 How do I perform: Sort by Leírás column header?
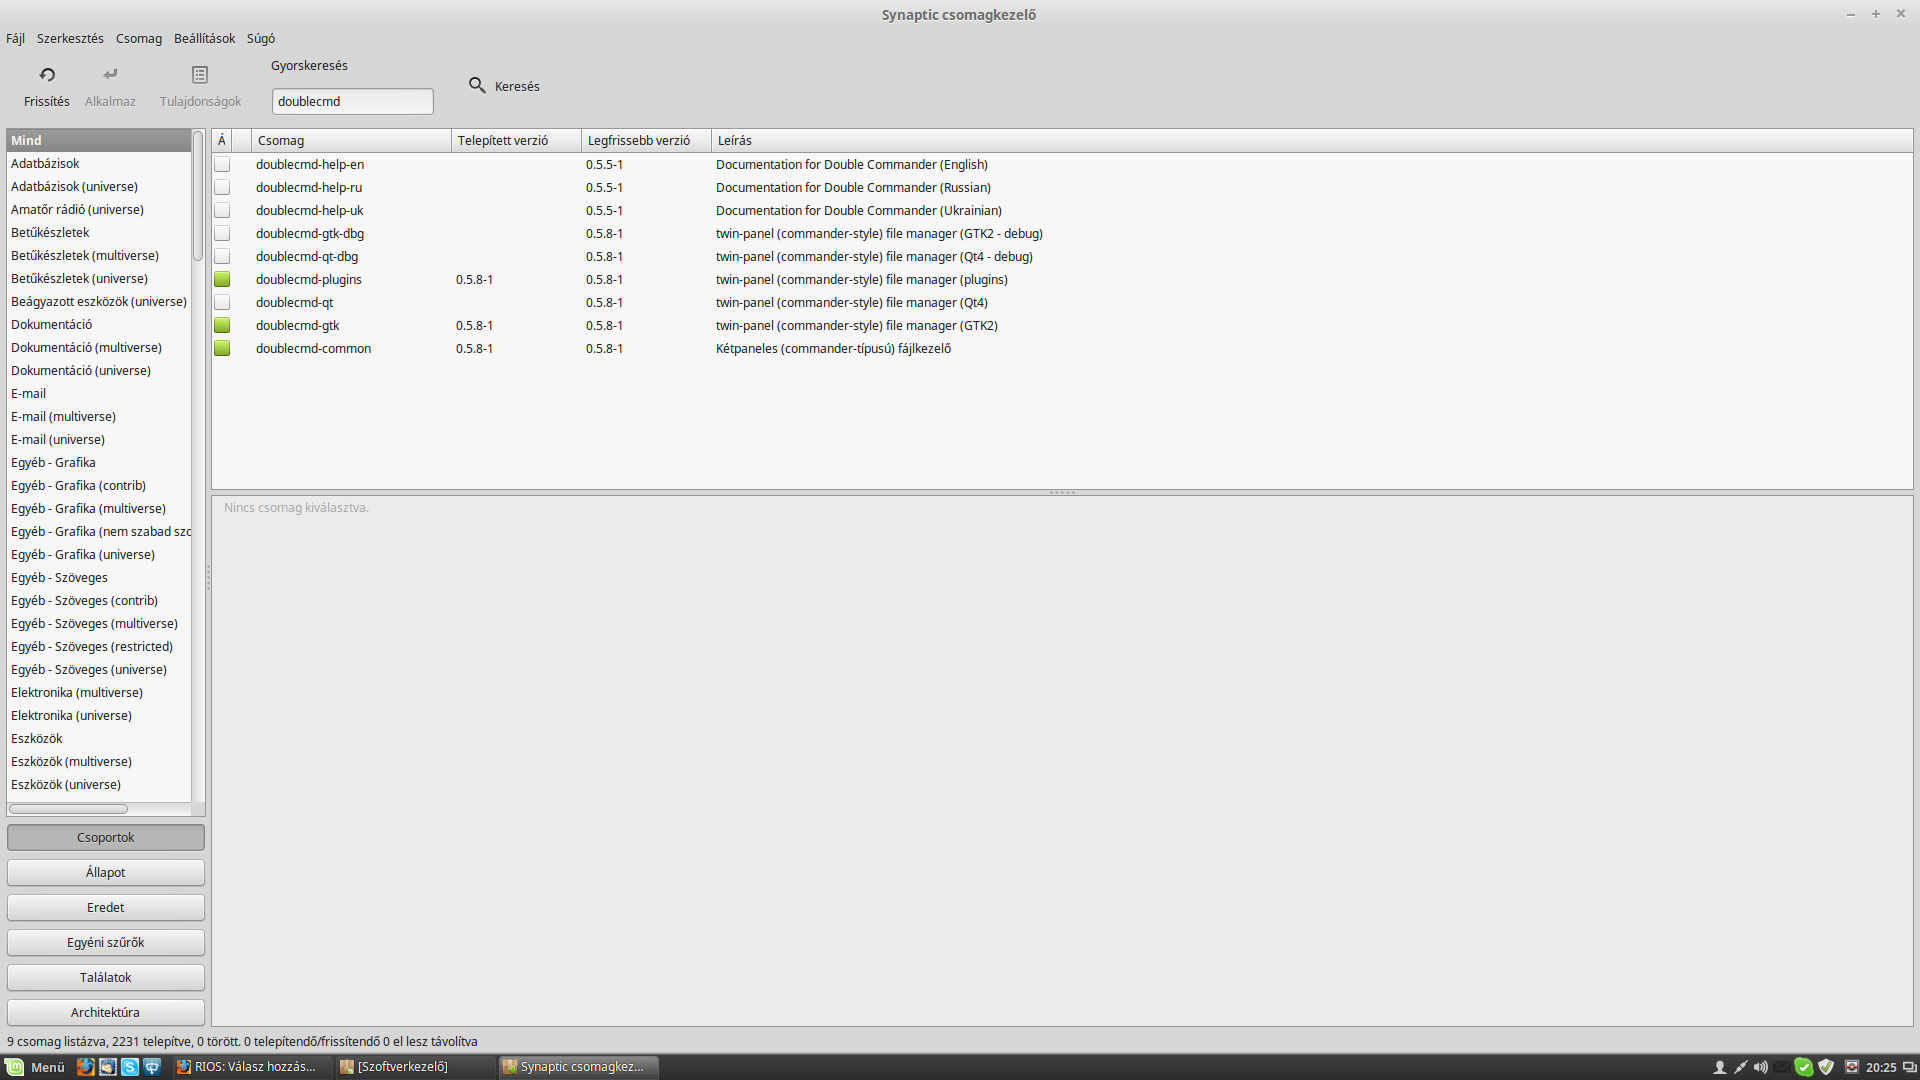tap(1312, 141)
